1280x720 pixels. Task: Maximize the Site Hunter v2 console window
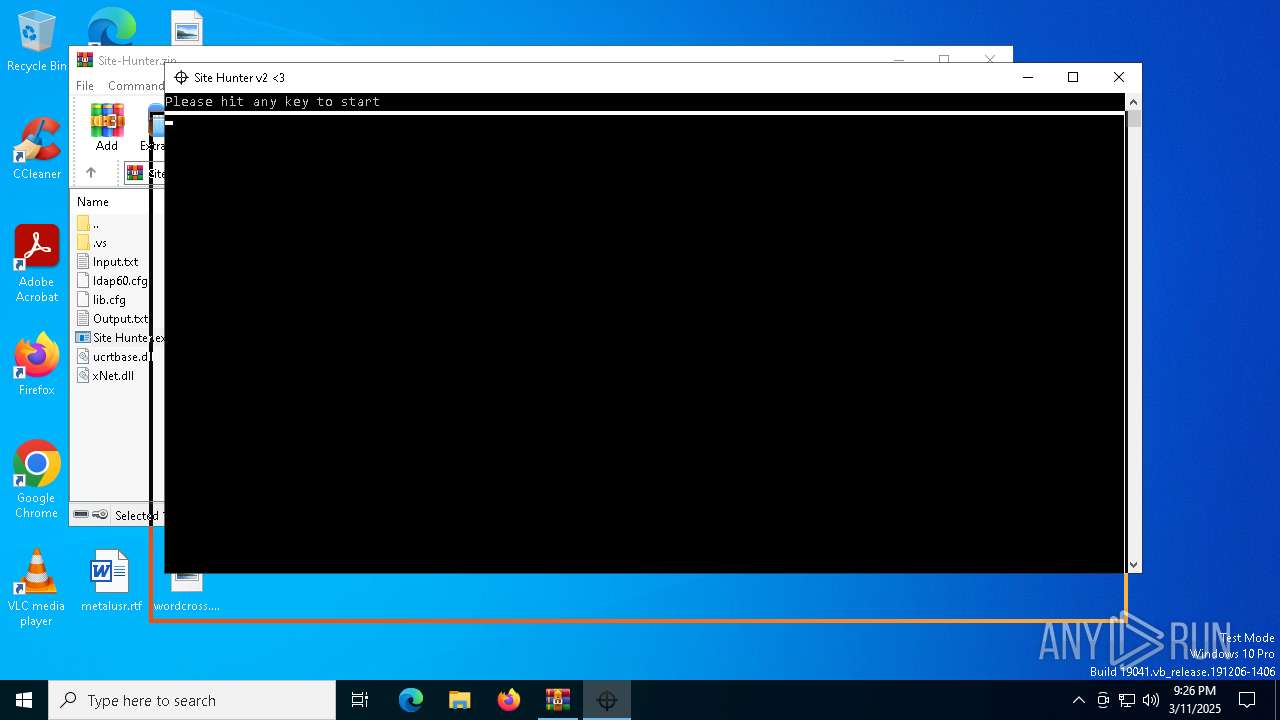[x=1073, y=77]
